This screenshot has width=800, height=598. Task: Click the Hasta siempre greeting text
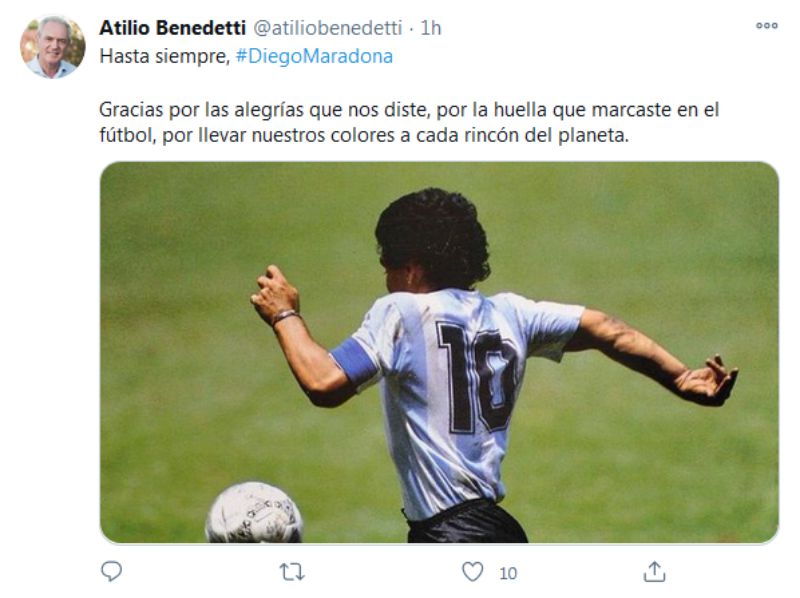165,56
